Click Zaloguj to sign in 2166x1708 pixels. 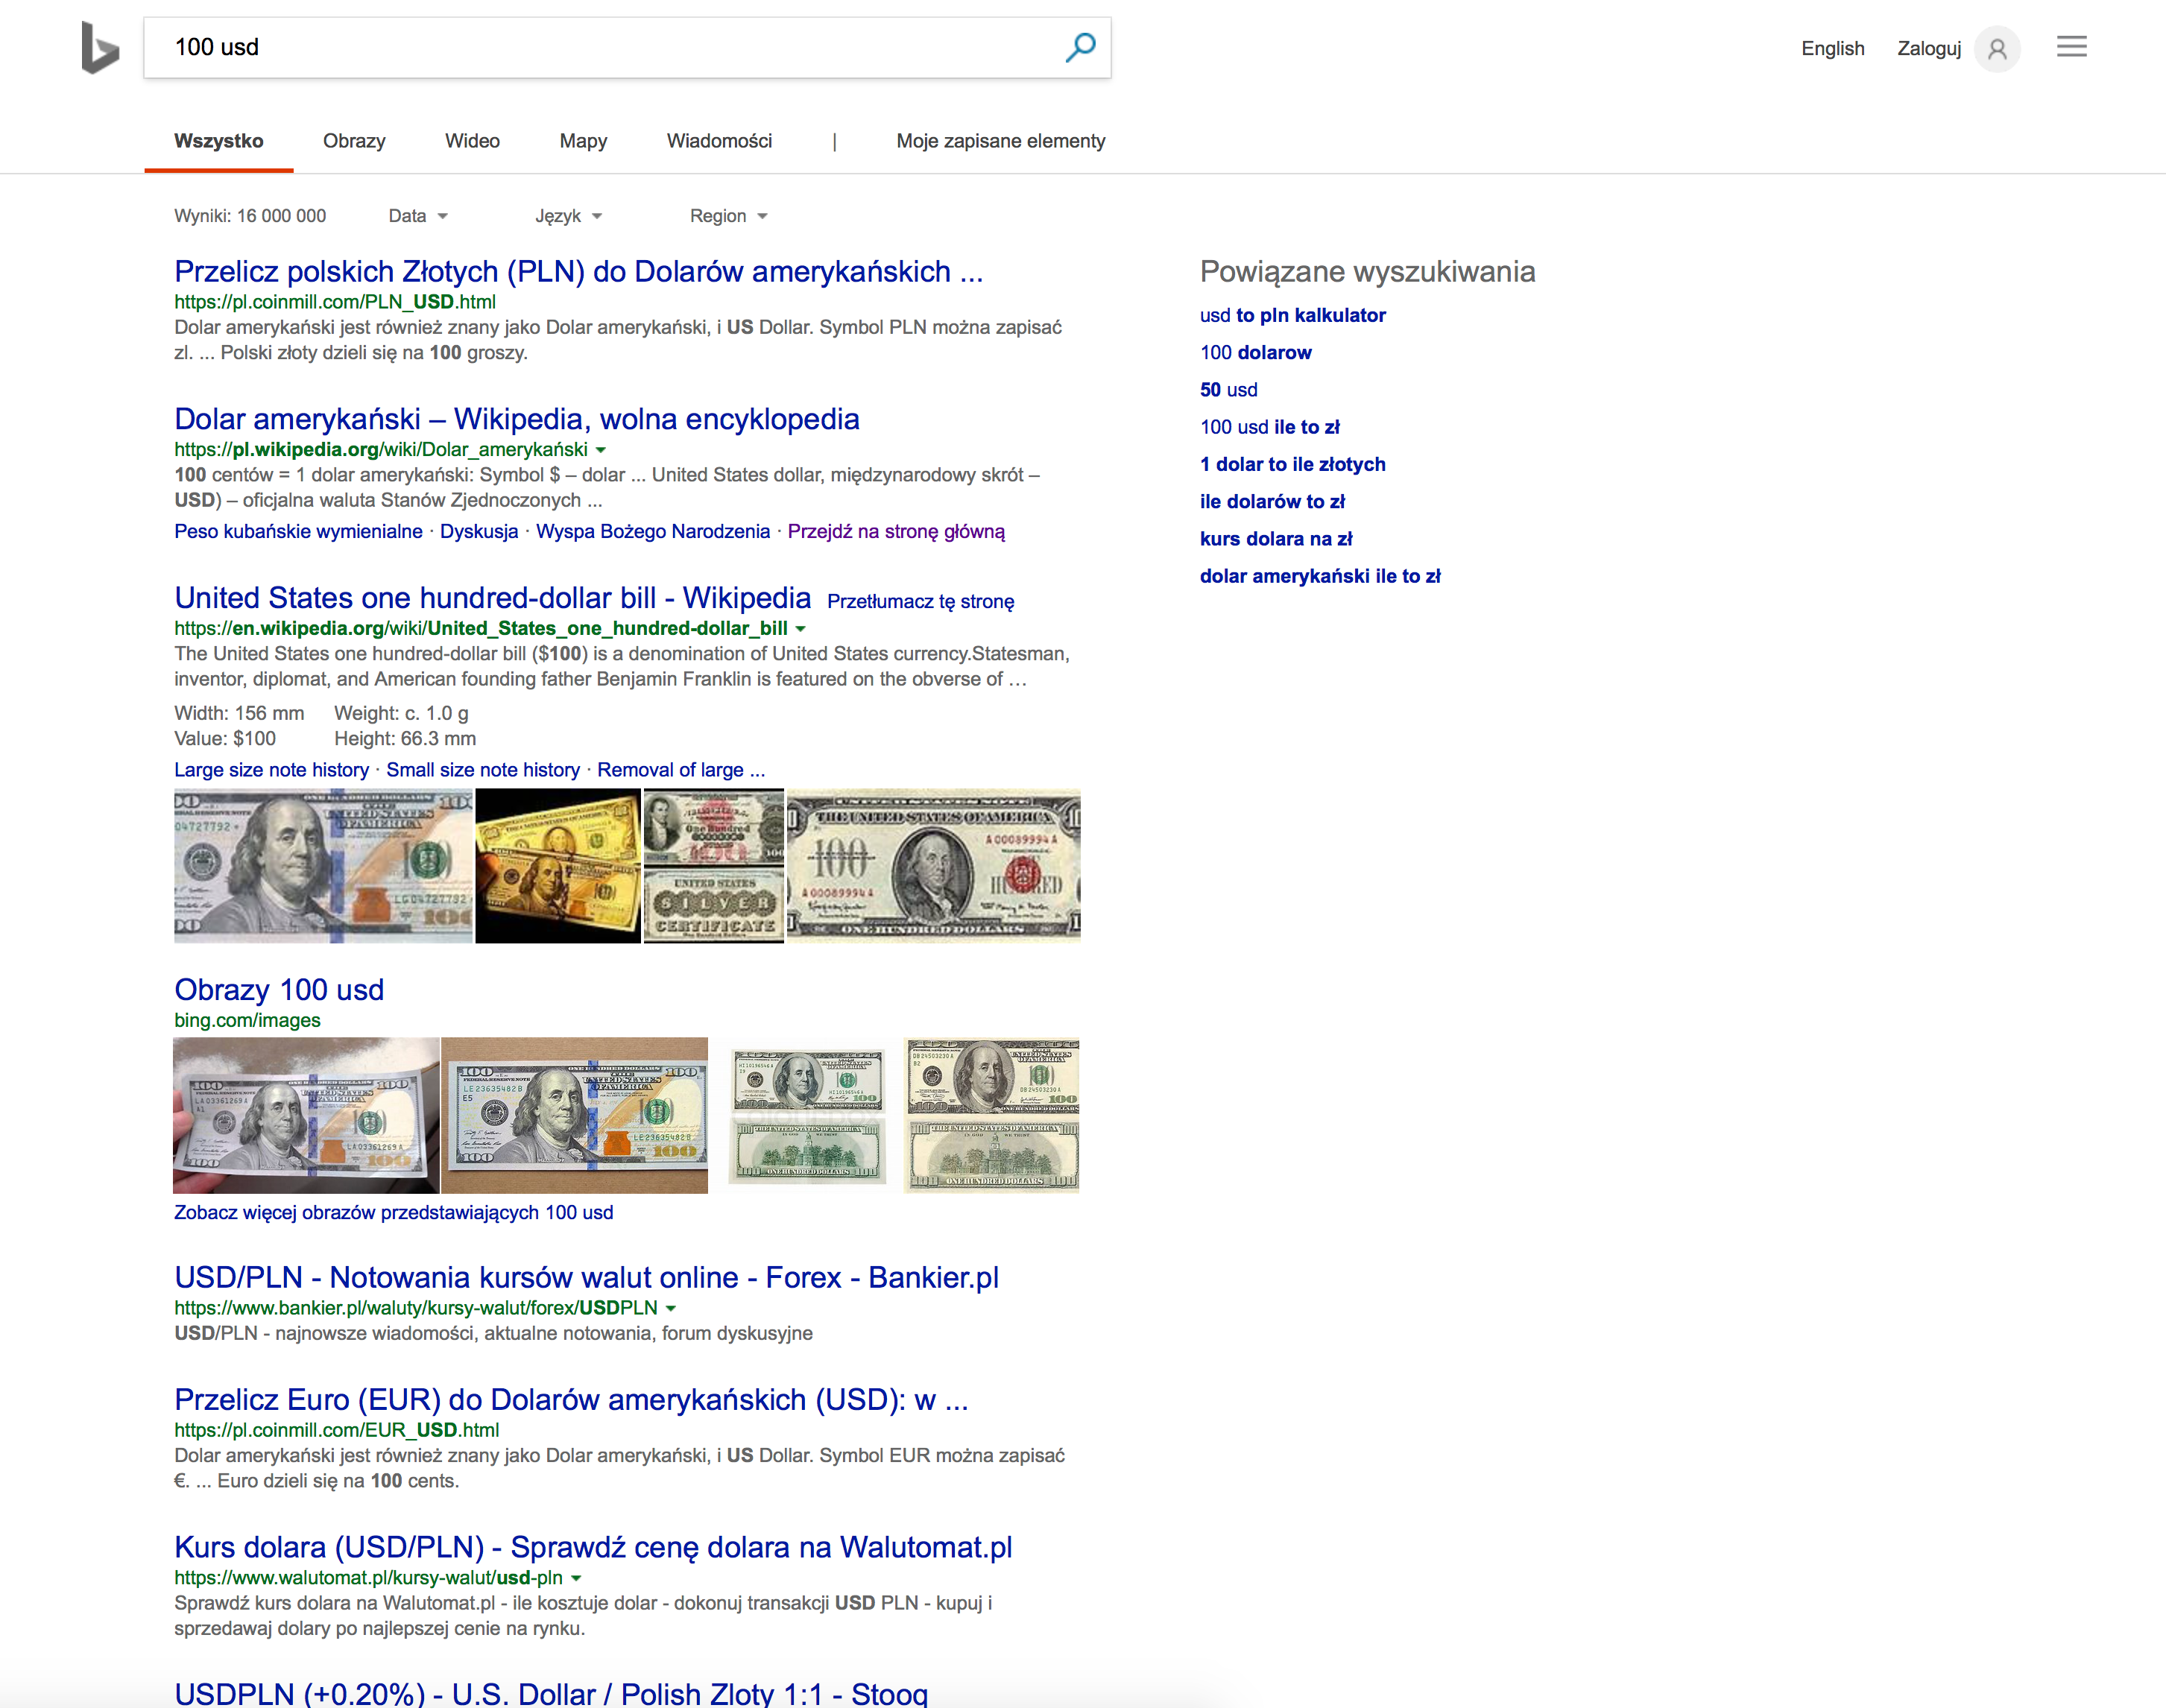coord(1929,48)
